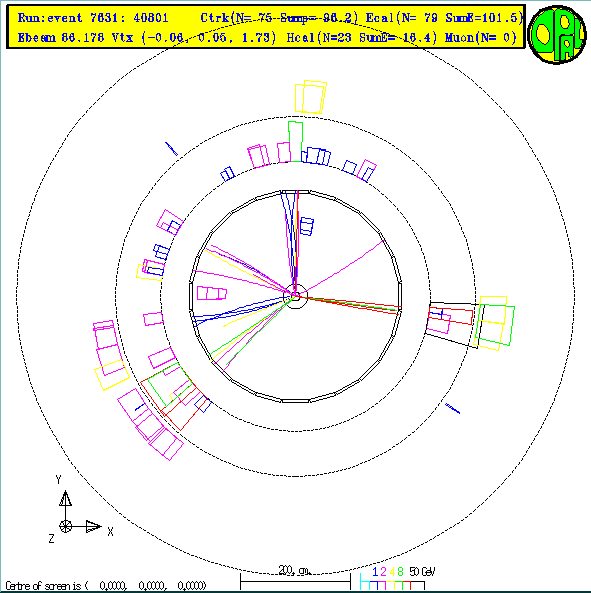Click the green 8 GeV legend label
591x593 pixels.
(x=400, y=571)
